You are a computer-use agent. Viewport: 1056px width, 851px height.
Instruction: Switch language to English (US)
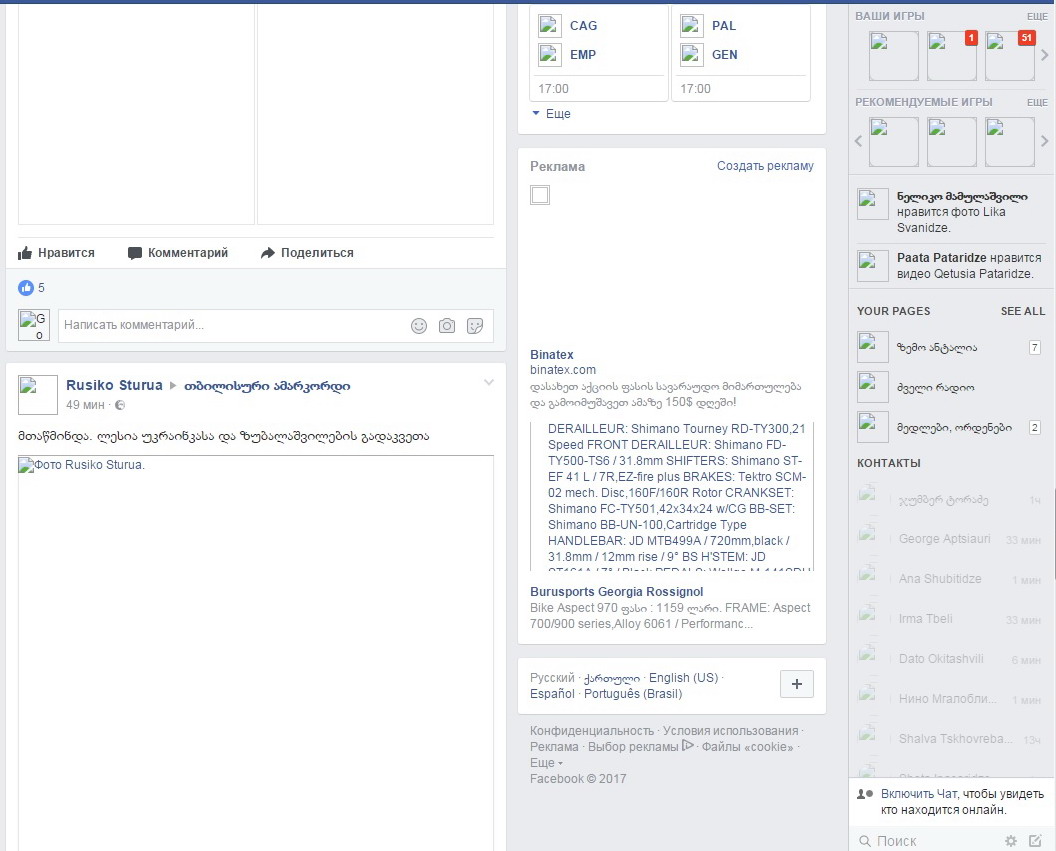[x=684, y=677]
